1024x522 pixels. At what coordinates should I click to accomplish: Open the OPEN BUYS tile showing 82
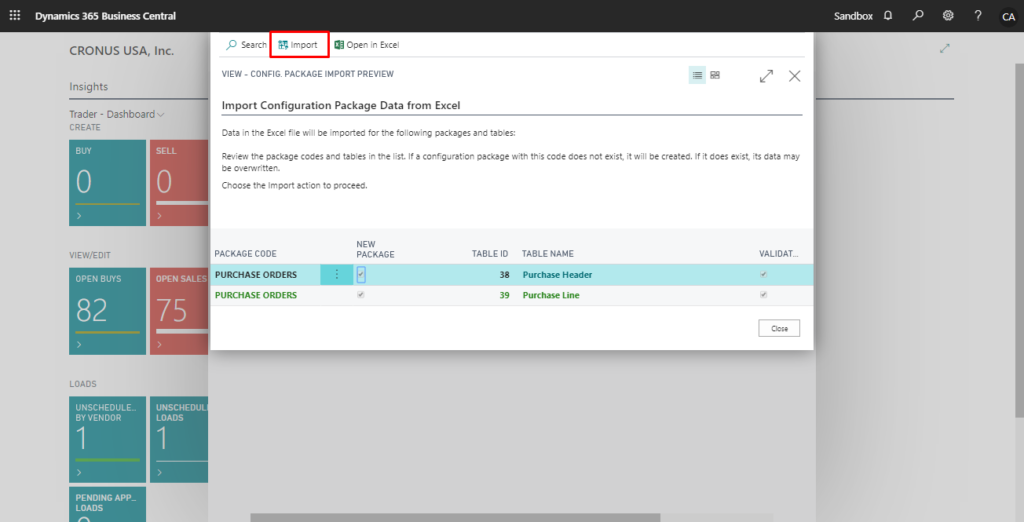click(108, 311)
